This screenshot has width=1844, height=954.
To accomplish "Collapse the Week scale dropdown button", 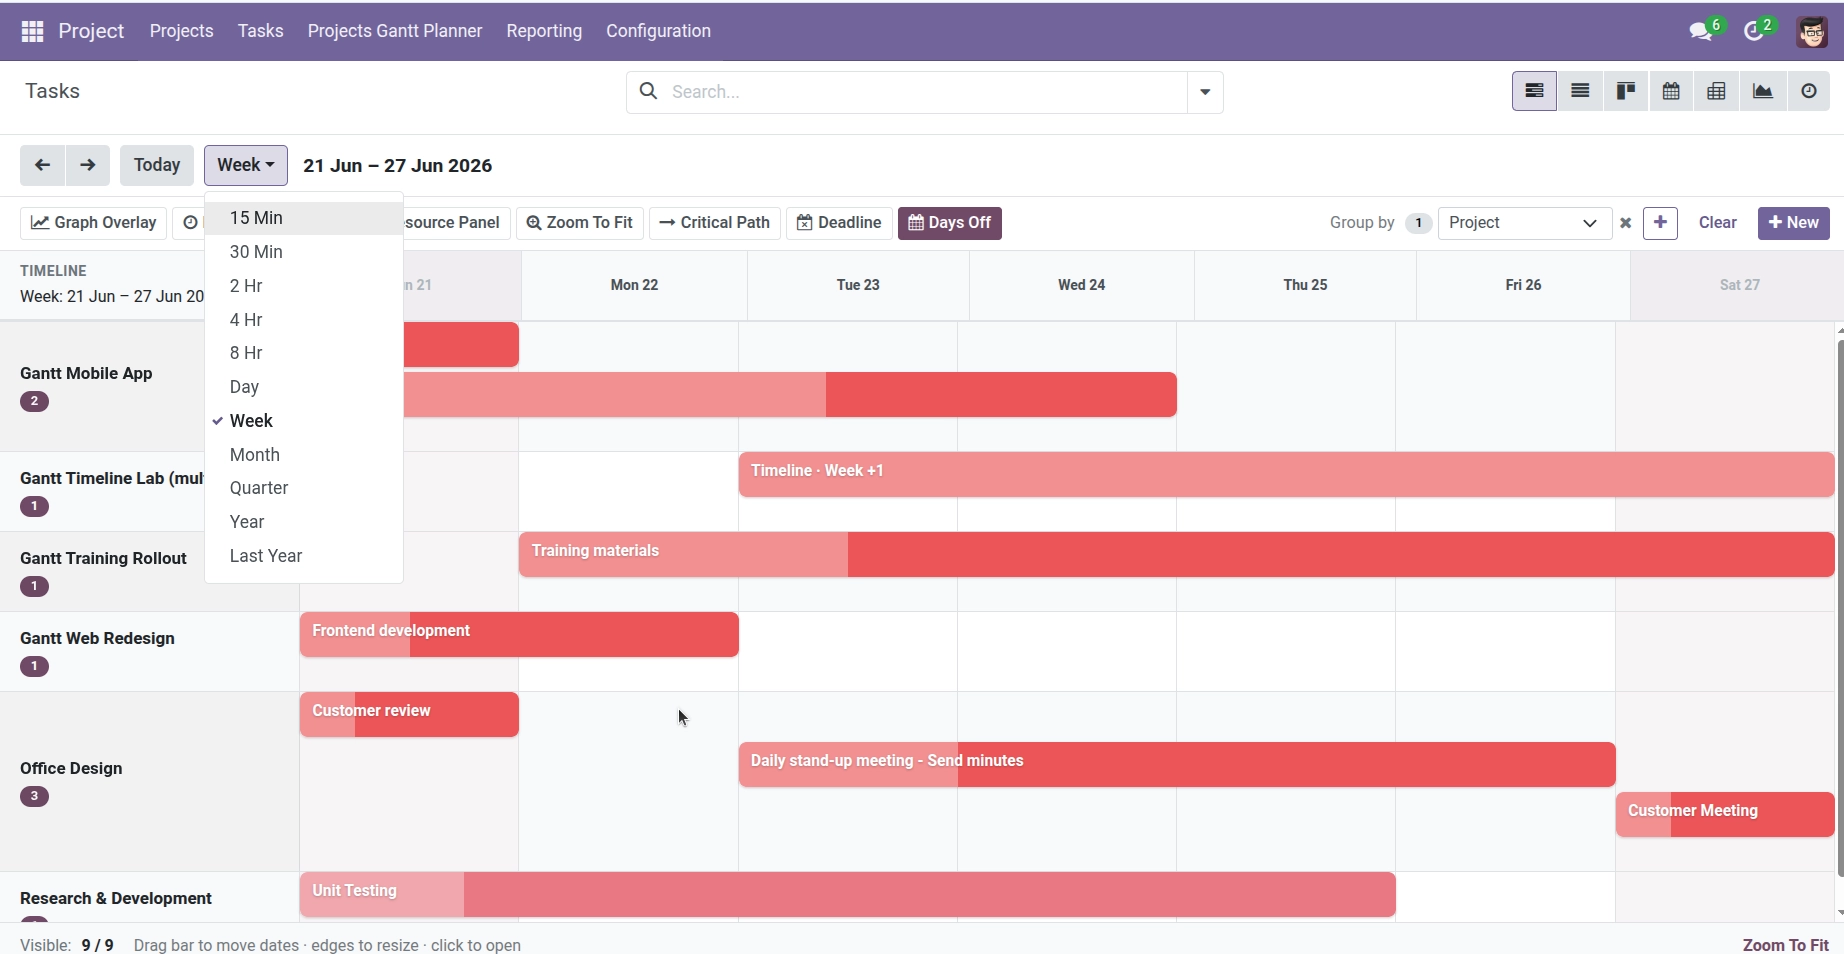I will (x=246, y=165).
